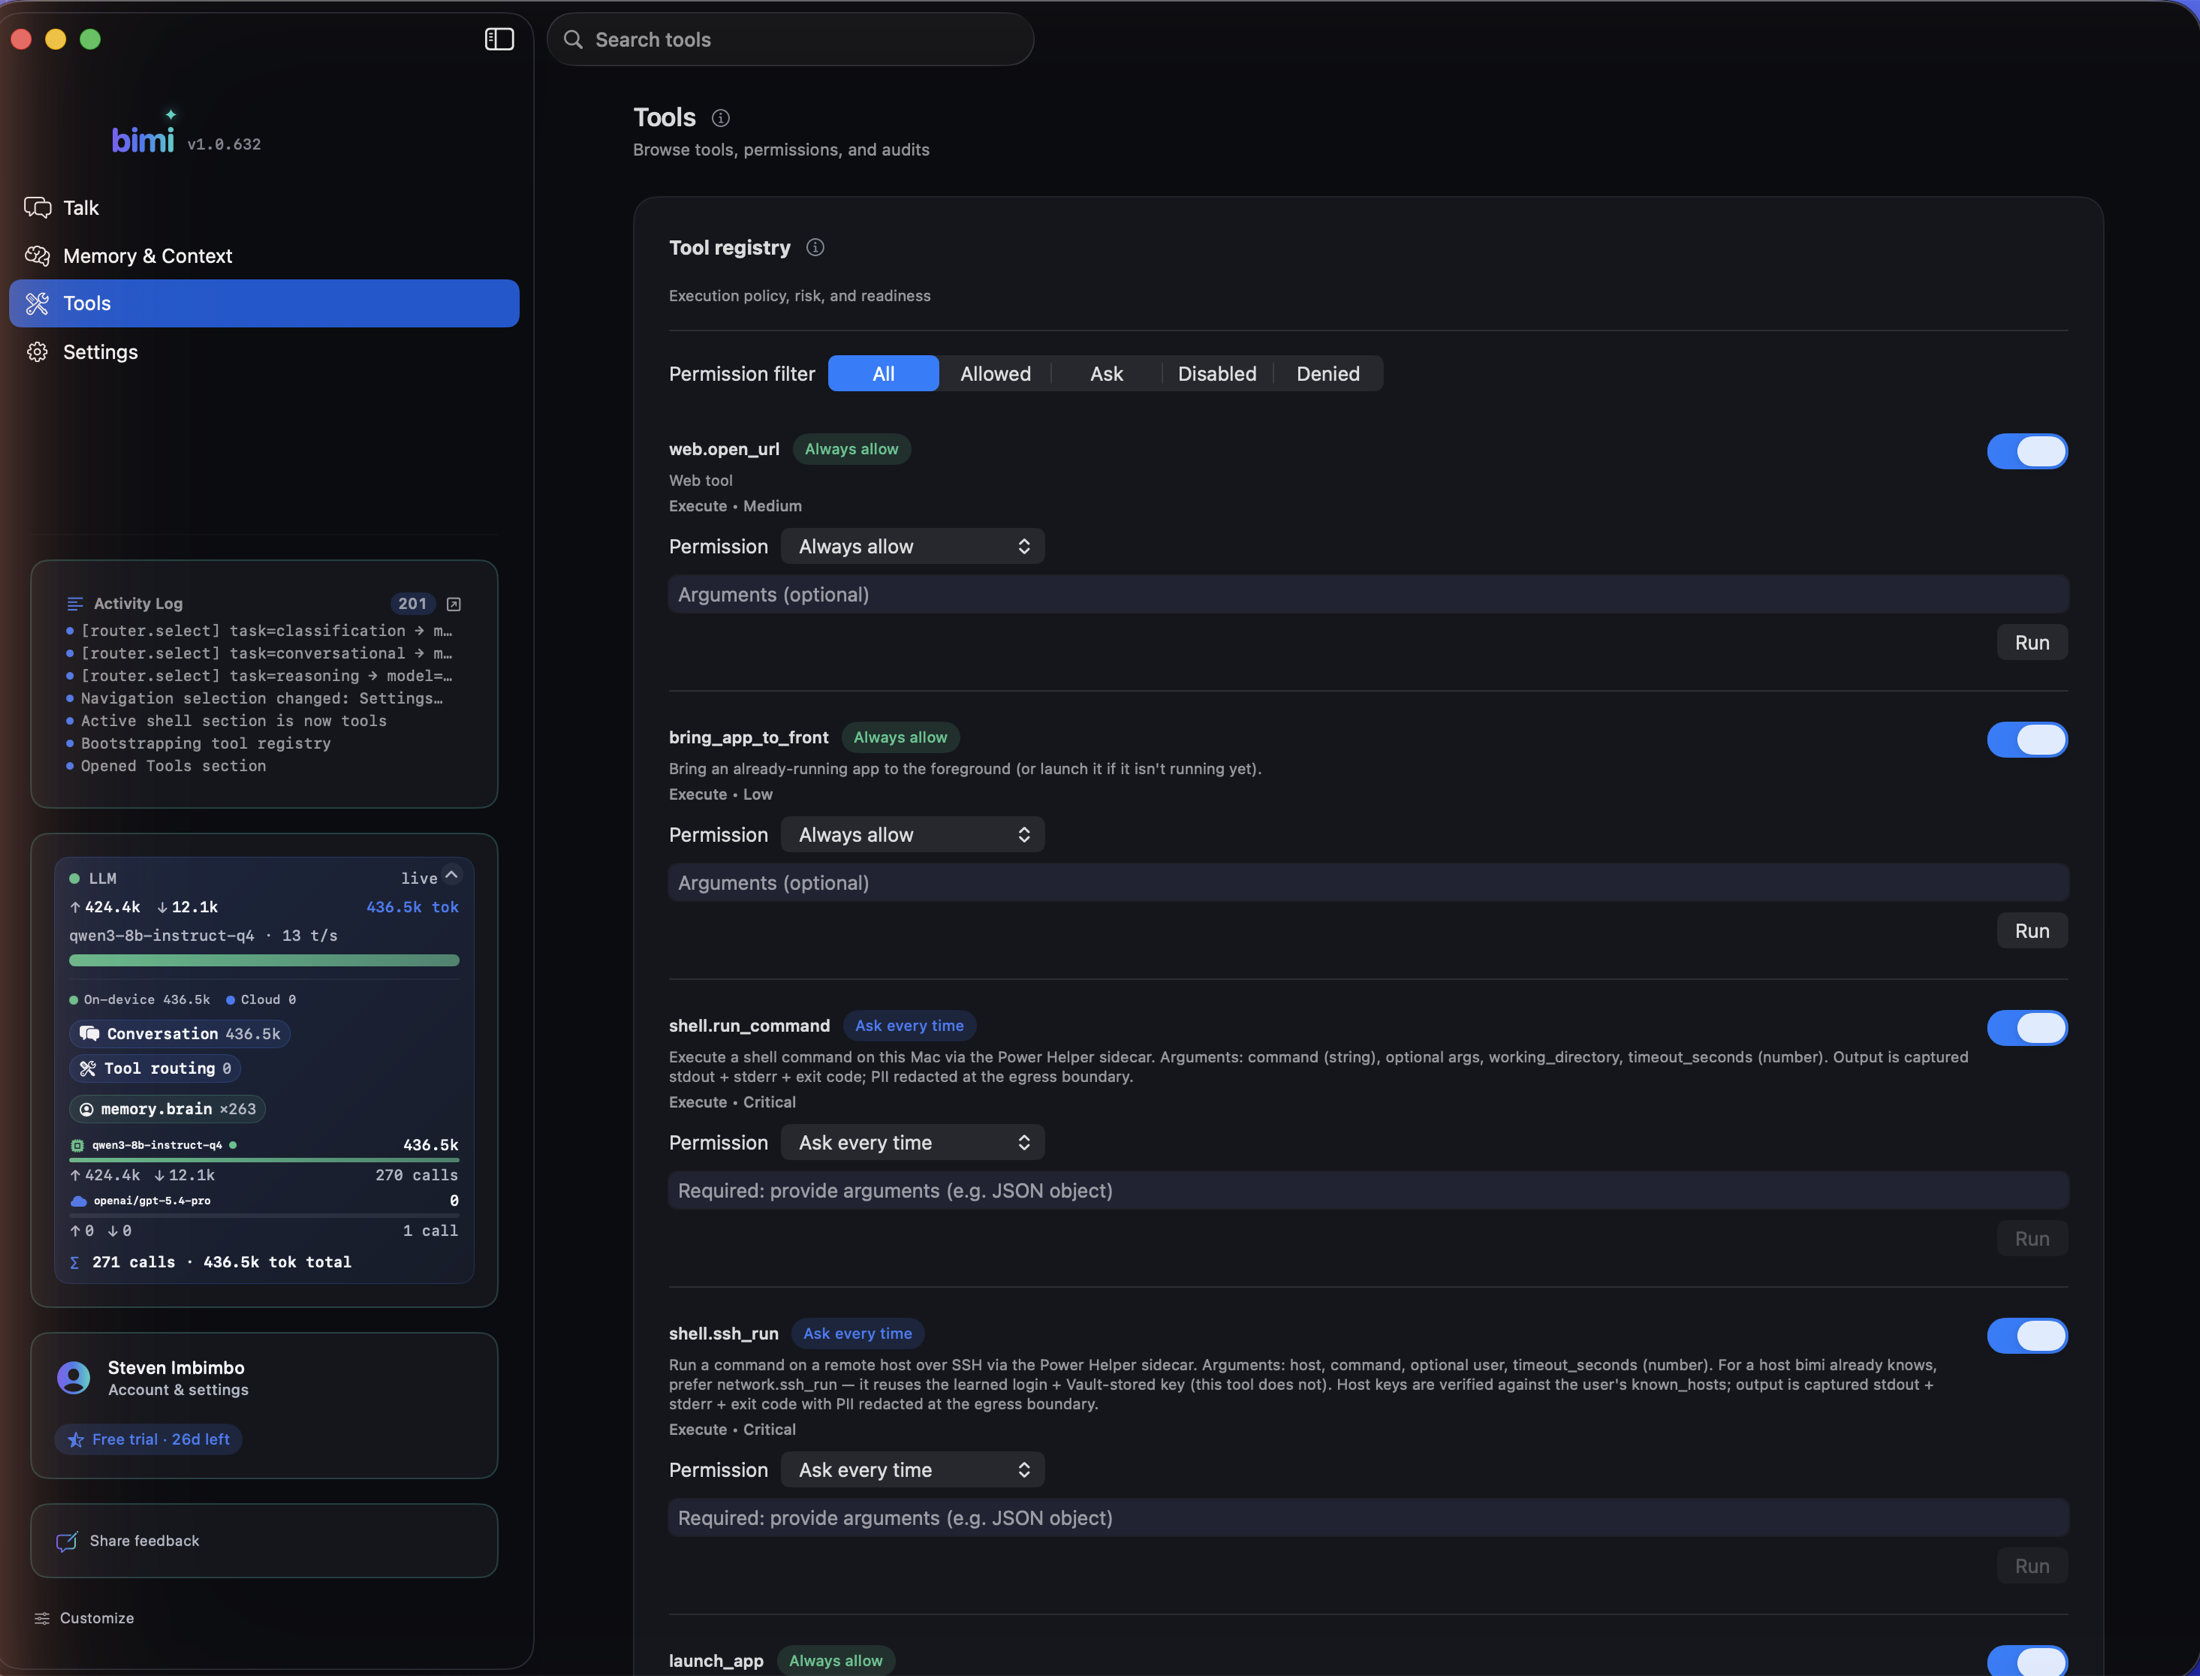This screenshot has height=1676, width=2200.
Task: Open Memory & Context section
Action: 264,255
